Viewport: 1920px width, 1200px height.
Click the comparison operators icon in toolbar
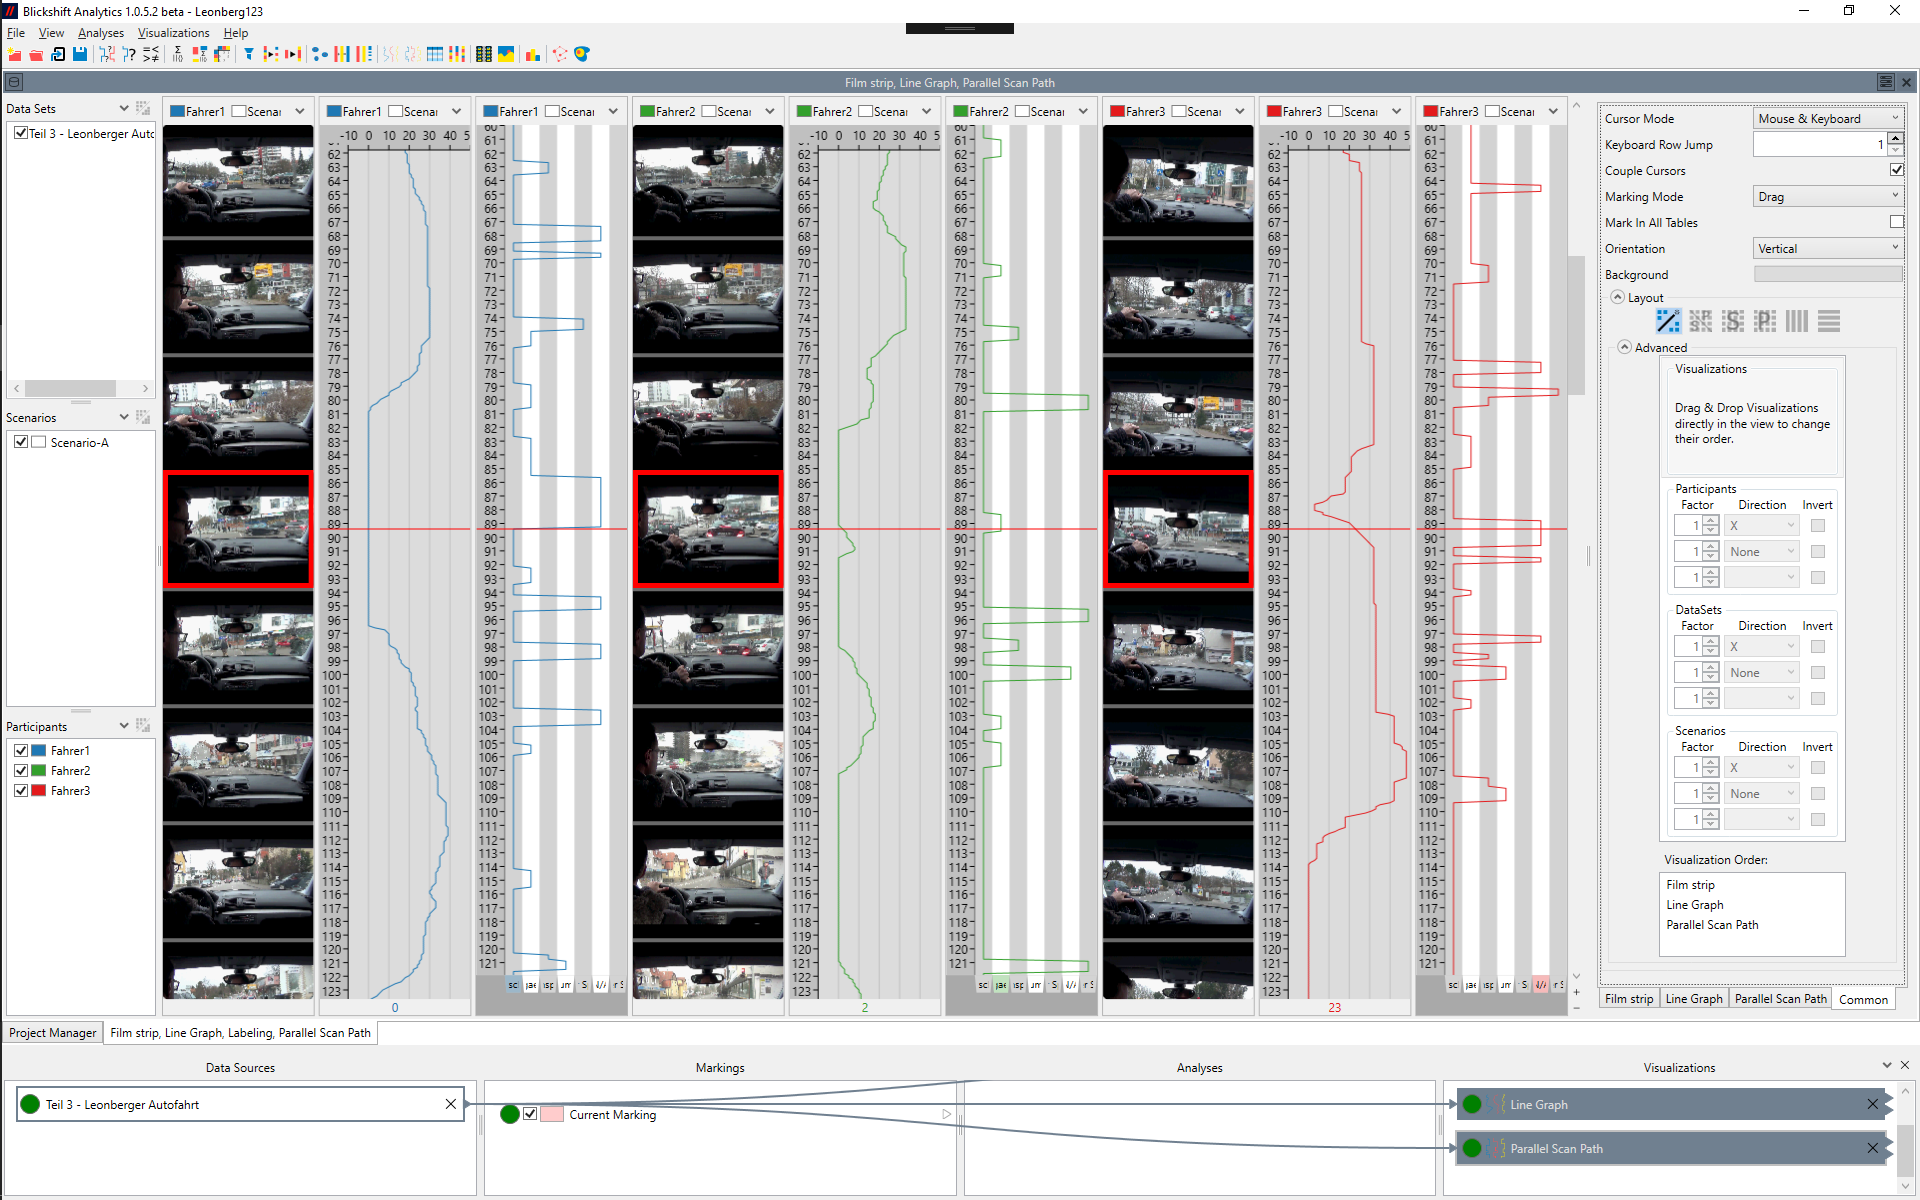coord(151,54)
